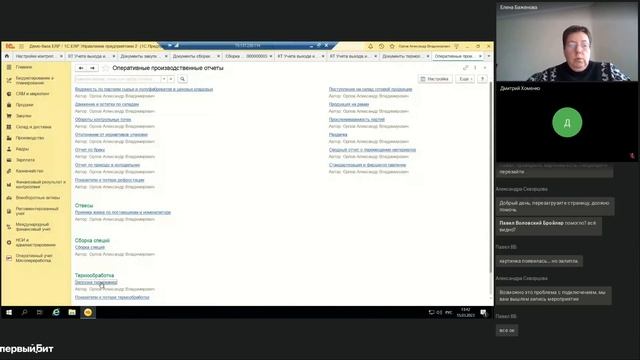Screen dimensions: 640x360
Task: Select the Оперативные произ... tab
Action: pyautogui.click(x=454, y=56)
